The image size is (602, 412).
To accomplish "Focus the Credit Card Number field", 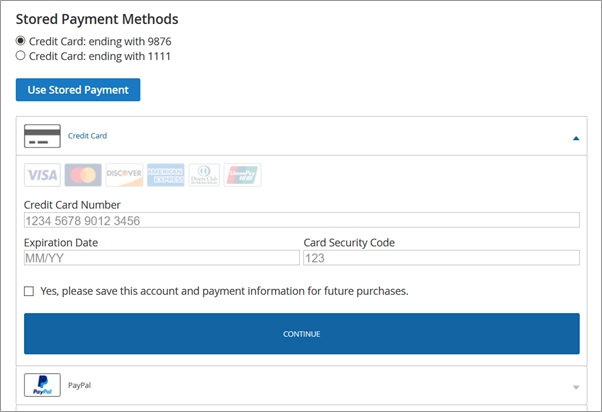I will tap(301, 221).
